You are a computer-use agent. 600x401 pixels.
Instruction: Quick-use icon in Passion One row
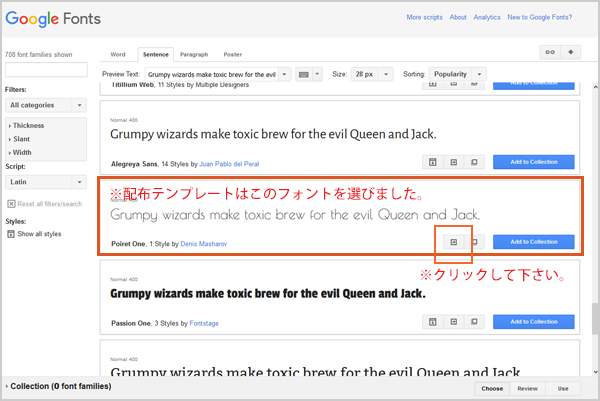click(x=453, y=322)
